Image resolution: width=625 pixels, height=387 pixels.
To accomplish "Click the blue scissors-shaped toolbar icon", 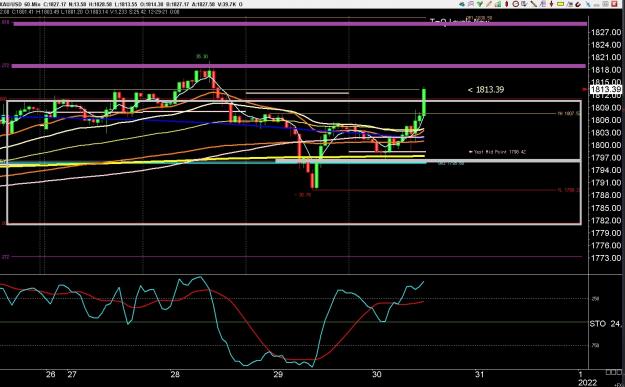I will [x=588, y=4].
